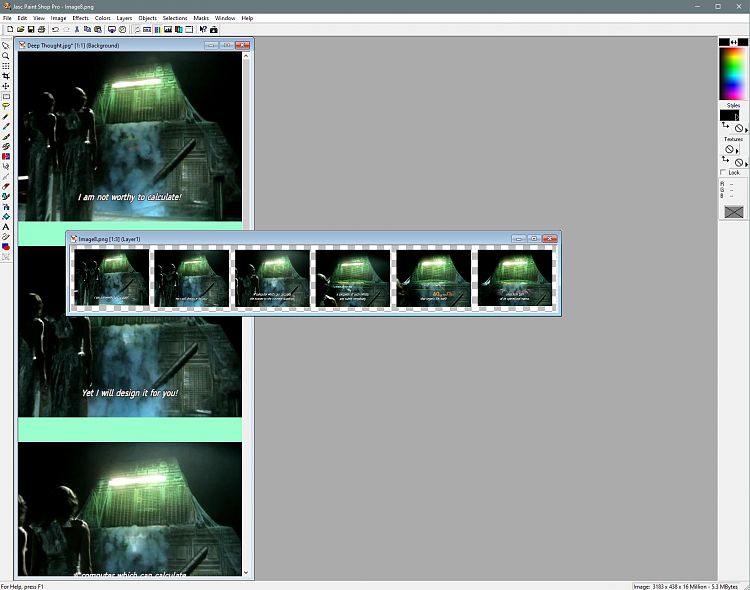
Task: Toggle the Overview window toolbar icon
Action: 189,30
